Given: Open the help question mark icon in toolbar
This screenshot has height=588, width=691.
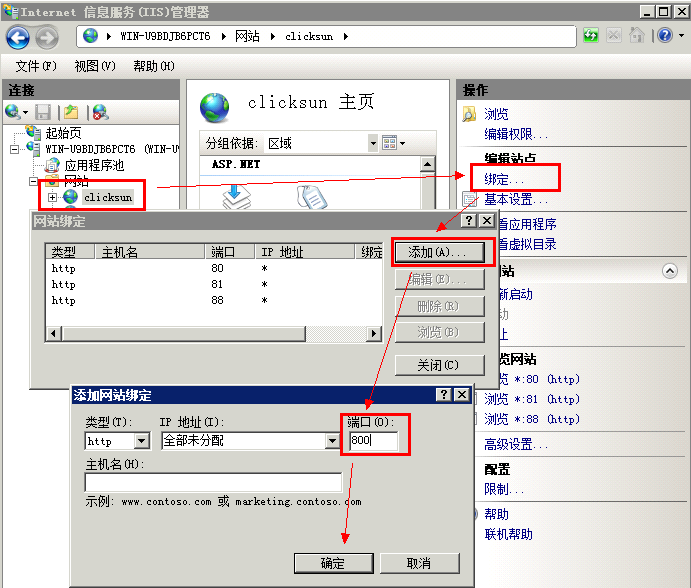Looking at the screenshot, I should pyautogui.click(x=665, y=36).
